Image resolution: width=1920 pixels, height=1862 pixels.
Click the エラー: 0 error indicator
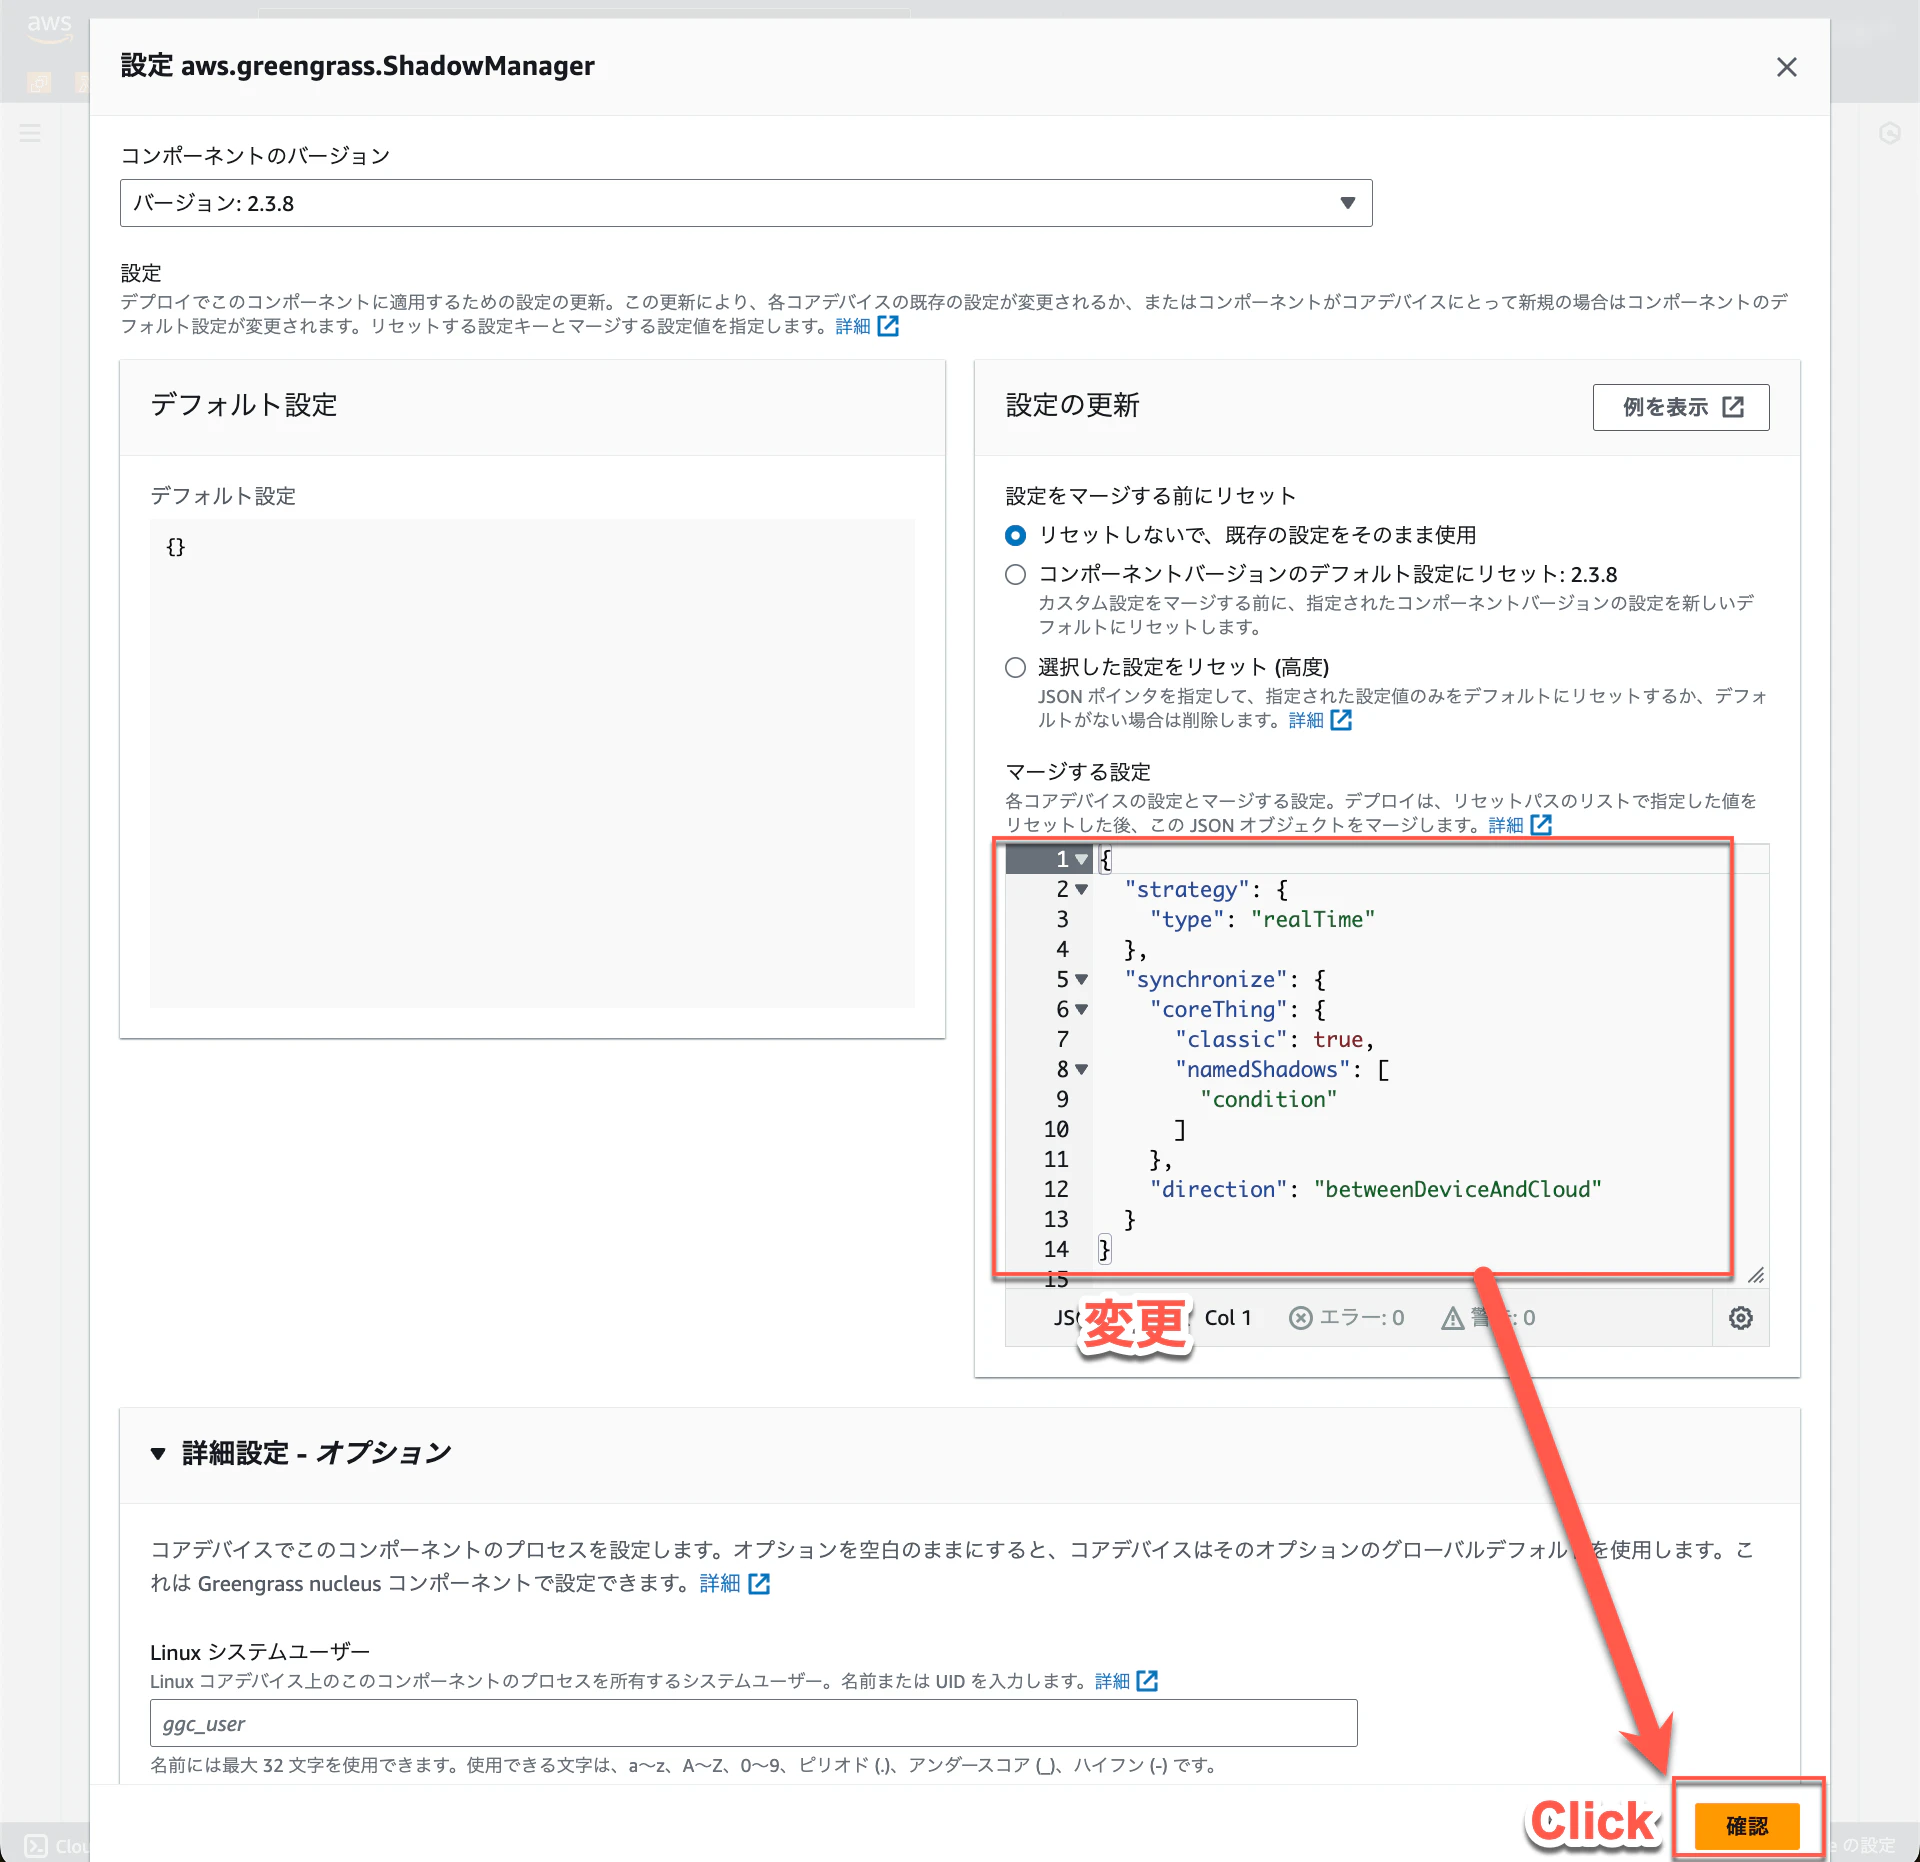point(1346,1318)
